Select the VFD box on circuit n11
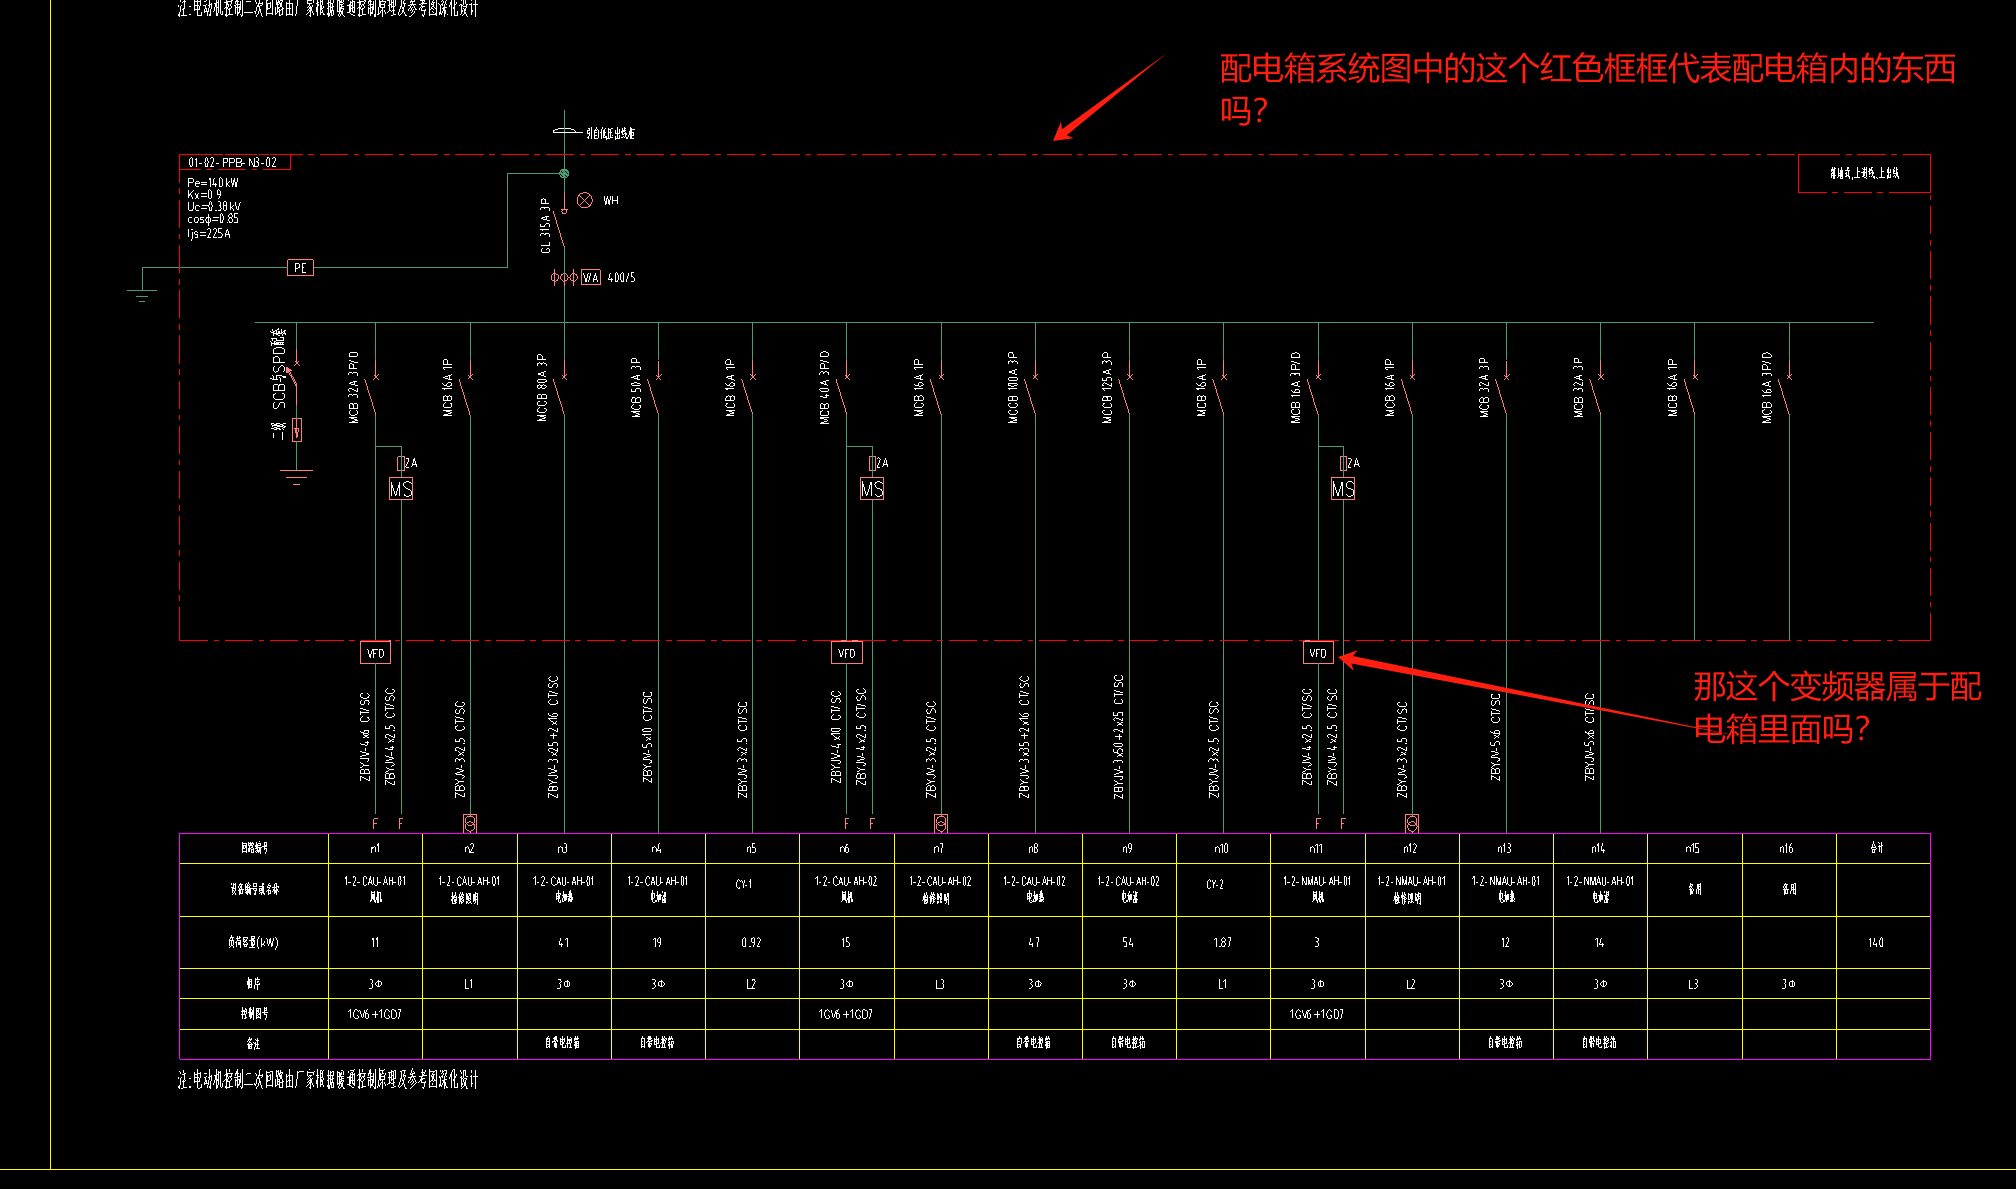 (1318, 653)
